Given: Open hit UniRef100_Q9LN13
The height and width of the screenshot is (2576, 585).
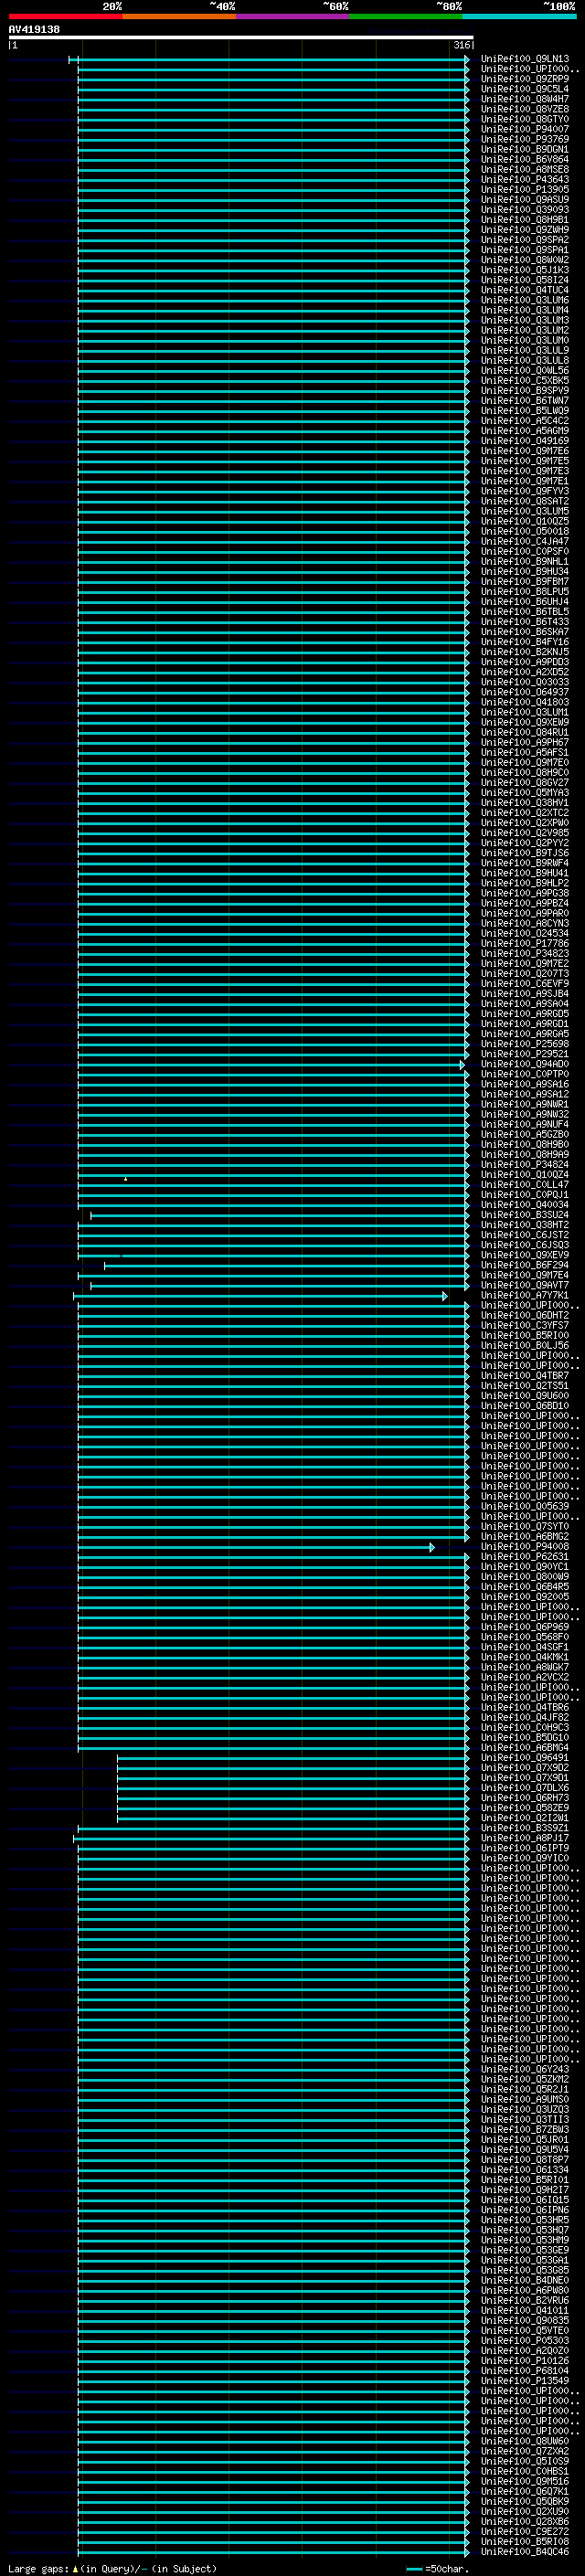Looking at the screenshot, I should point(525,59).
